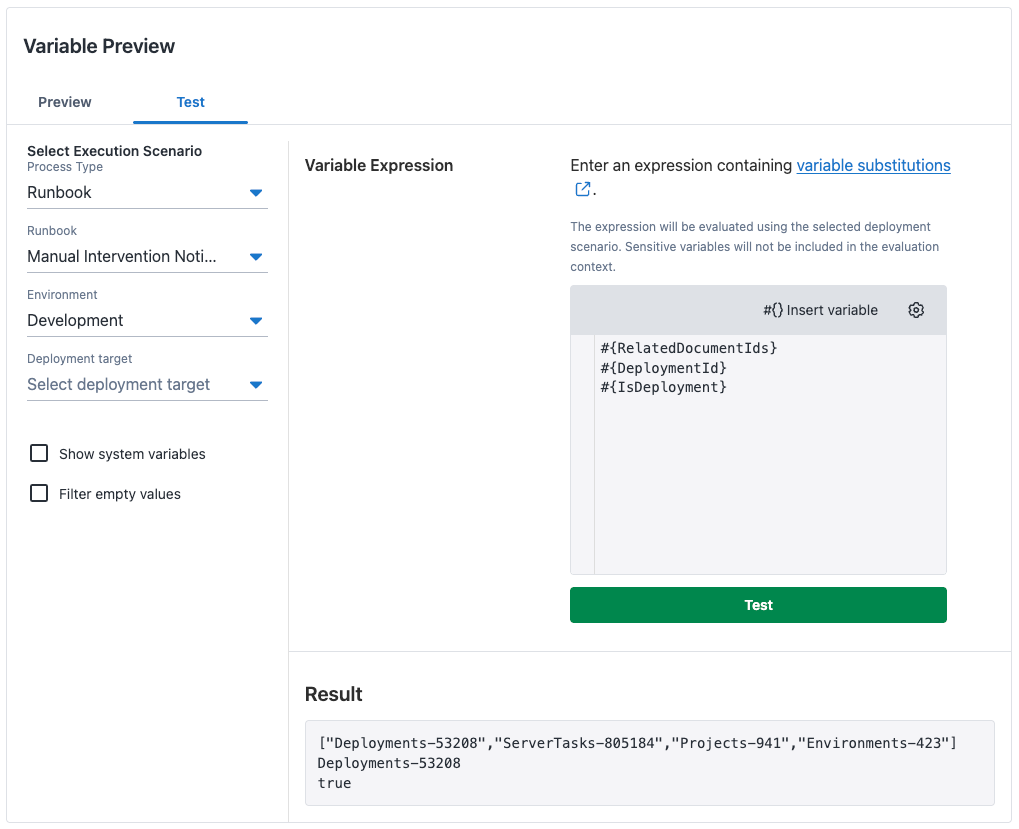
Task: Click the Variable Expression label
Action: (379, 166)
